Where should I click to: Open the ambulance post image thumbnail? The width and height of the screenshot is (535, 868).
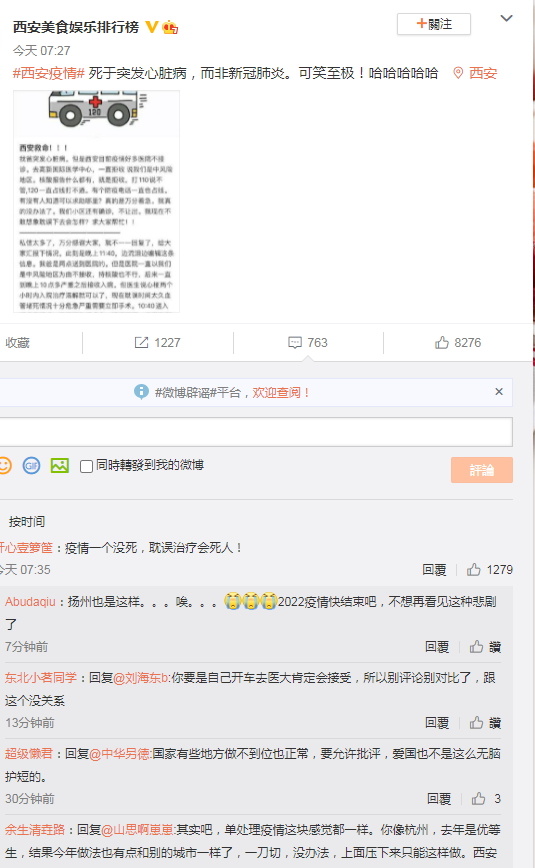coord(96,202)
